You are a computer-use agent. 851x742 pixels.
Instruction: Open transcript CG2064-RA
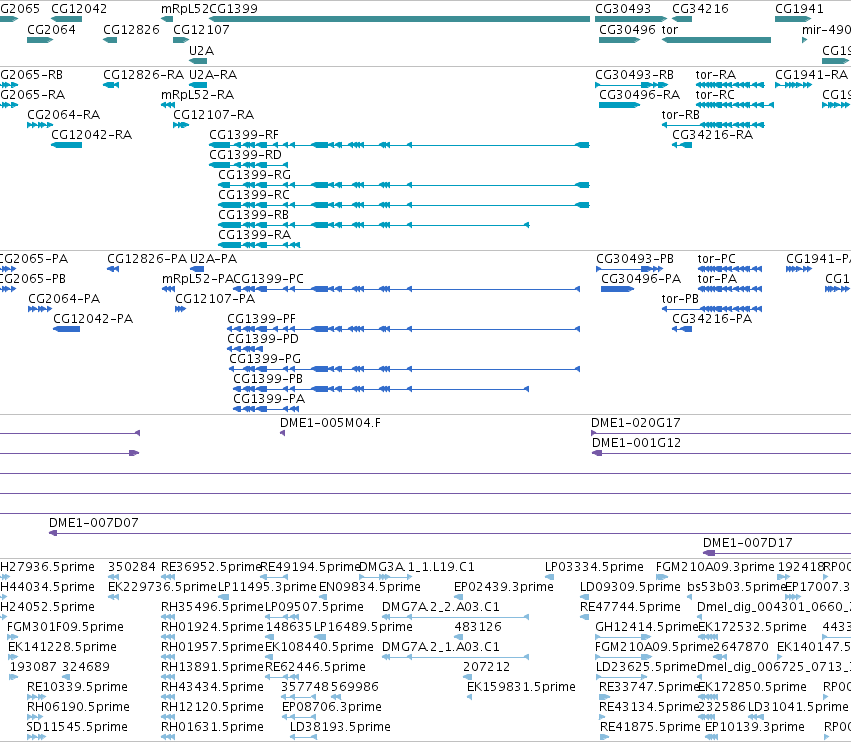[x=63, y=115]
